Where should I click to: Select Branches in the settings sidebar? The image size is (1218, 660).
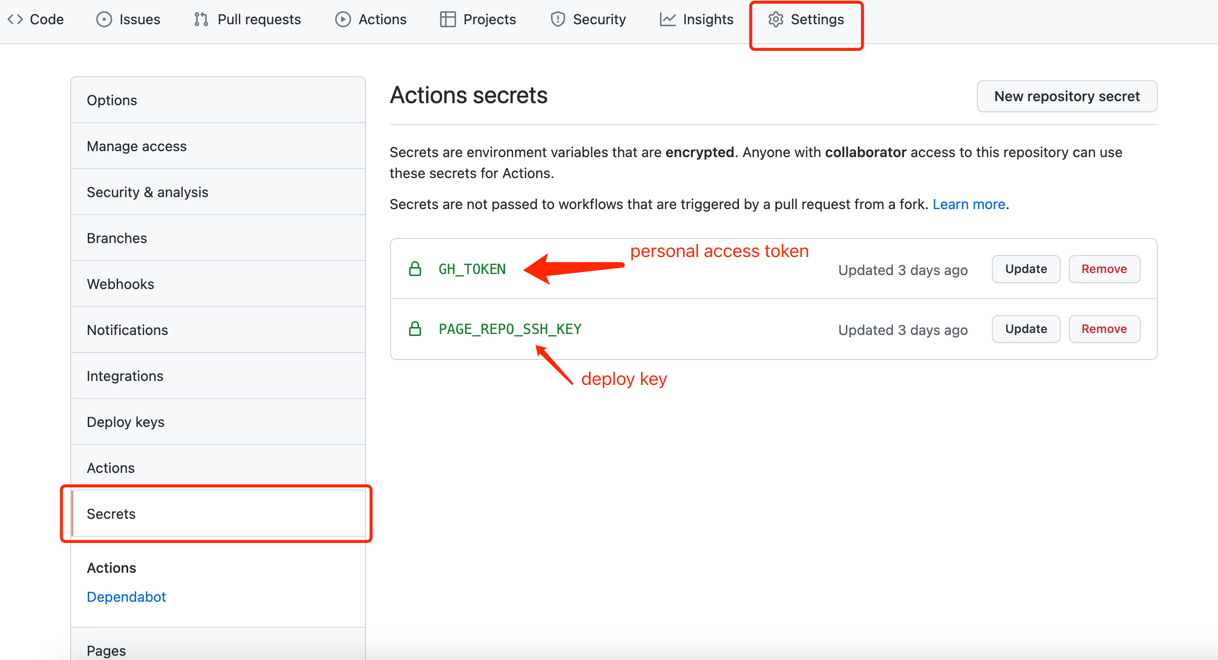pos(116,238)
